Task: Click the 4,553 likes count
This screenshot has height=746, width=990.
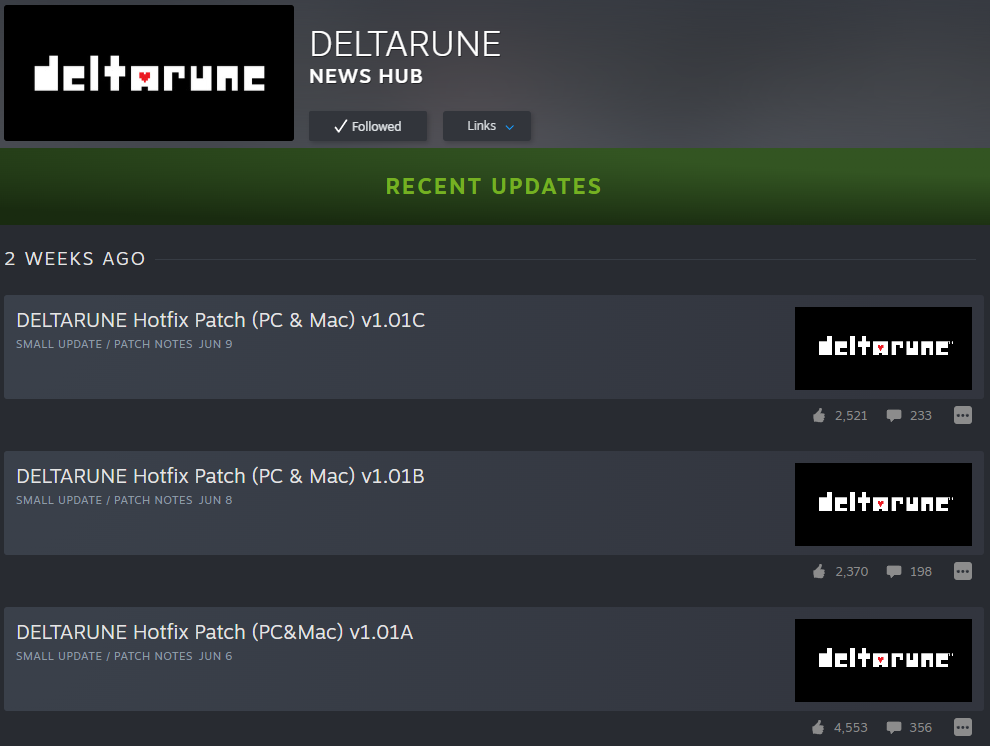Action: pyautogui.click(x=850, y=727)
